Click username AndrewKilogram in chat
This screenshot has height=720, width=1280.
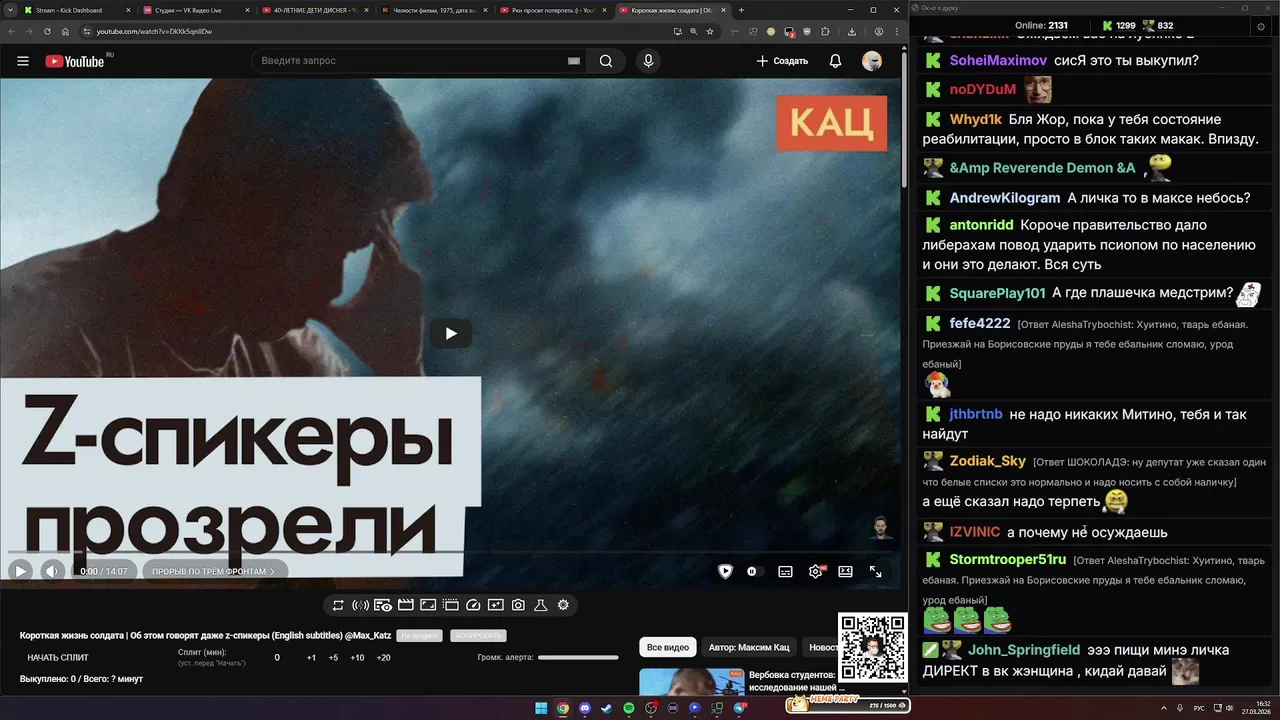pos(1005,198)
